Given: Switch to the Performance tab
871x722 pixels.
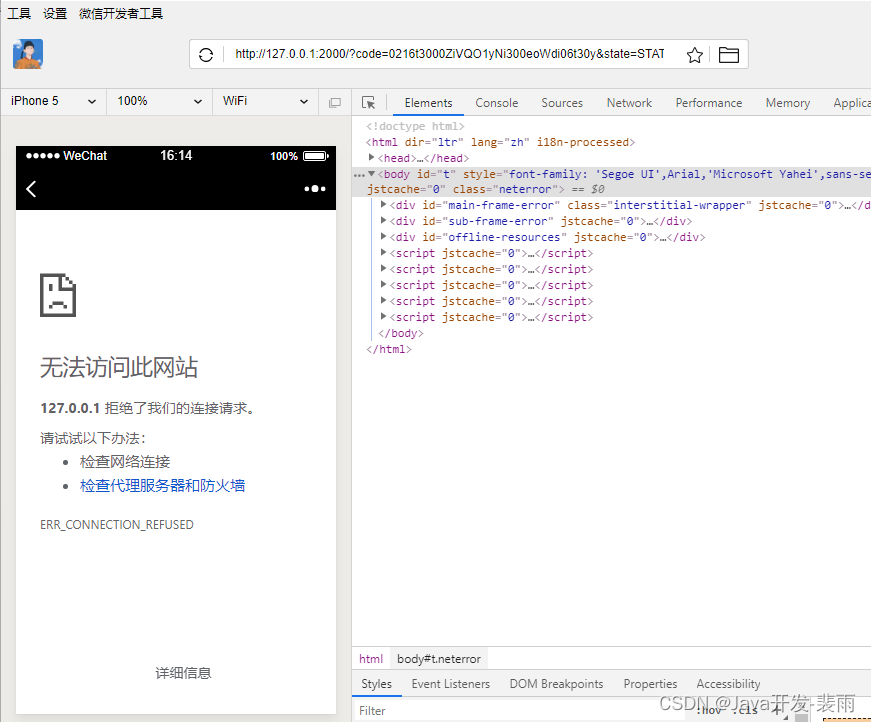Looking at the screenshot, I should [708, 103].
